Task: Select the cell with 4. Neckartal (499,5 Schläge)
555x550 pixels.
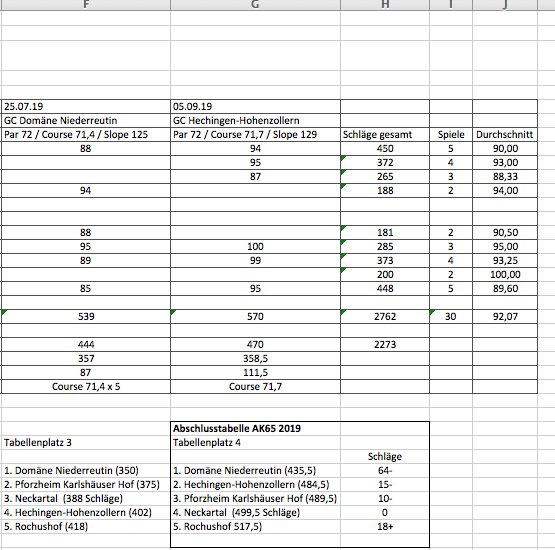Action: tap(255, 512)
